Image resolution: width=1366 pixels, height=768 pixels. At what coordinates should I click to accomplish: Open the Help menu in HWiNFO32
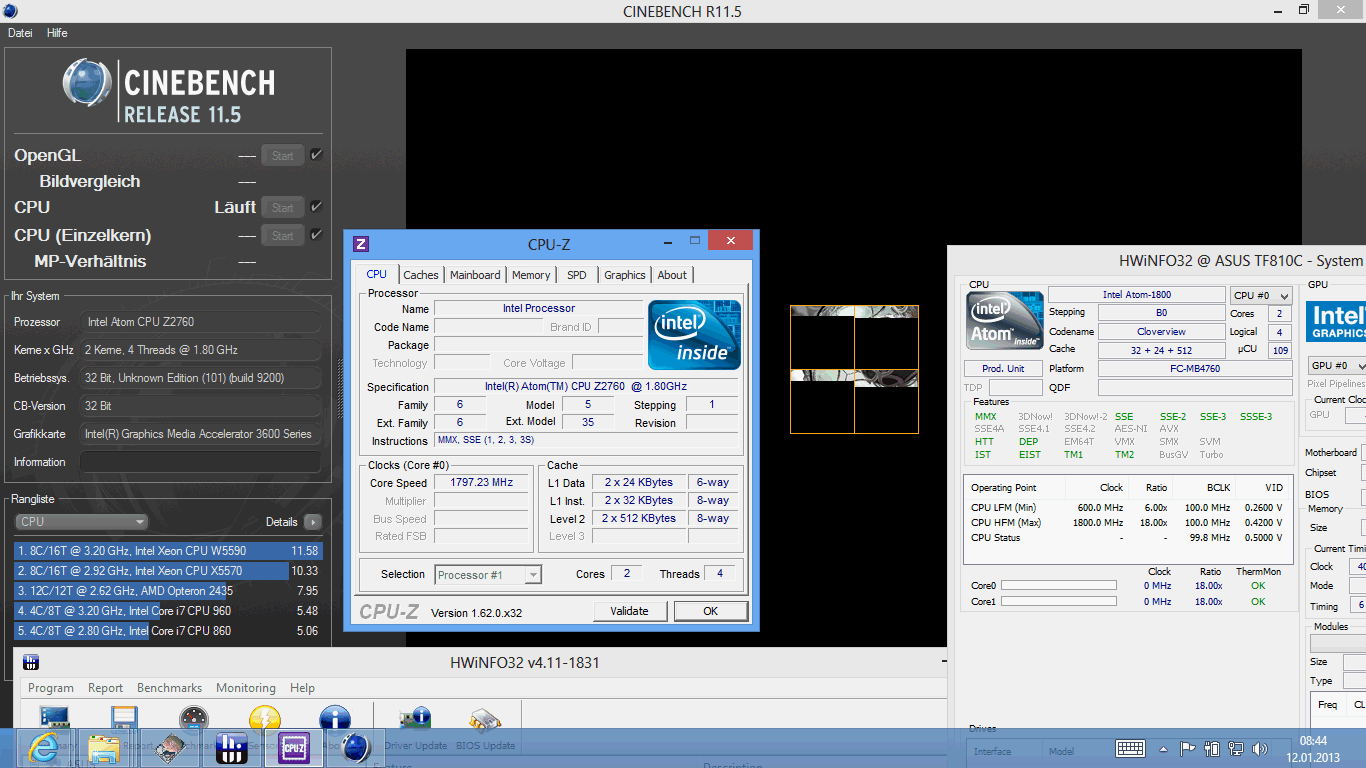pos(302,688)
